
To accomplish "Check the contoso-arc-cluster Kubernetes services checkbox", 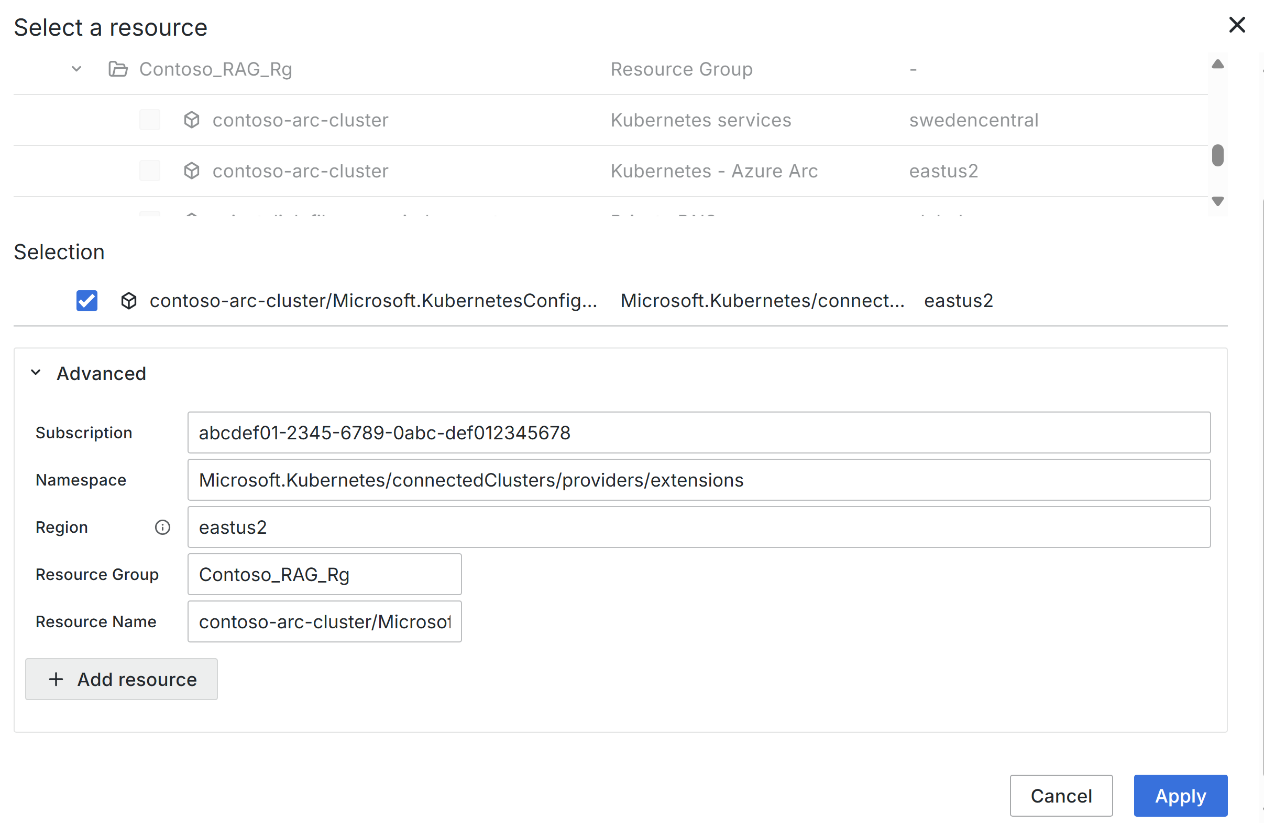I will click(x=149, y=120).
